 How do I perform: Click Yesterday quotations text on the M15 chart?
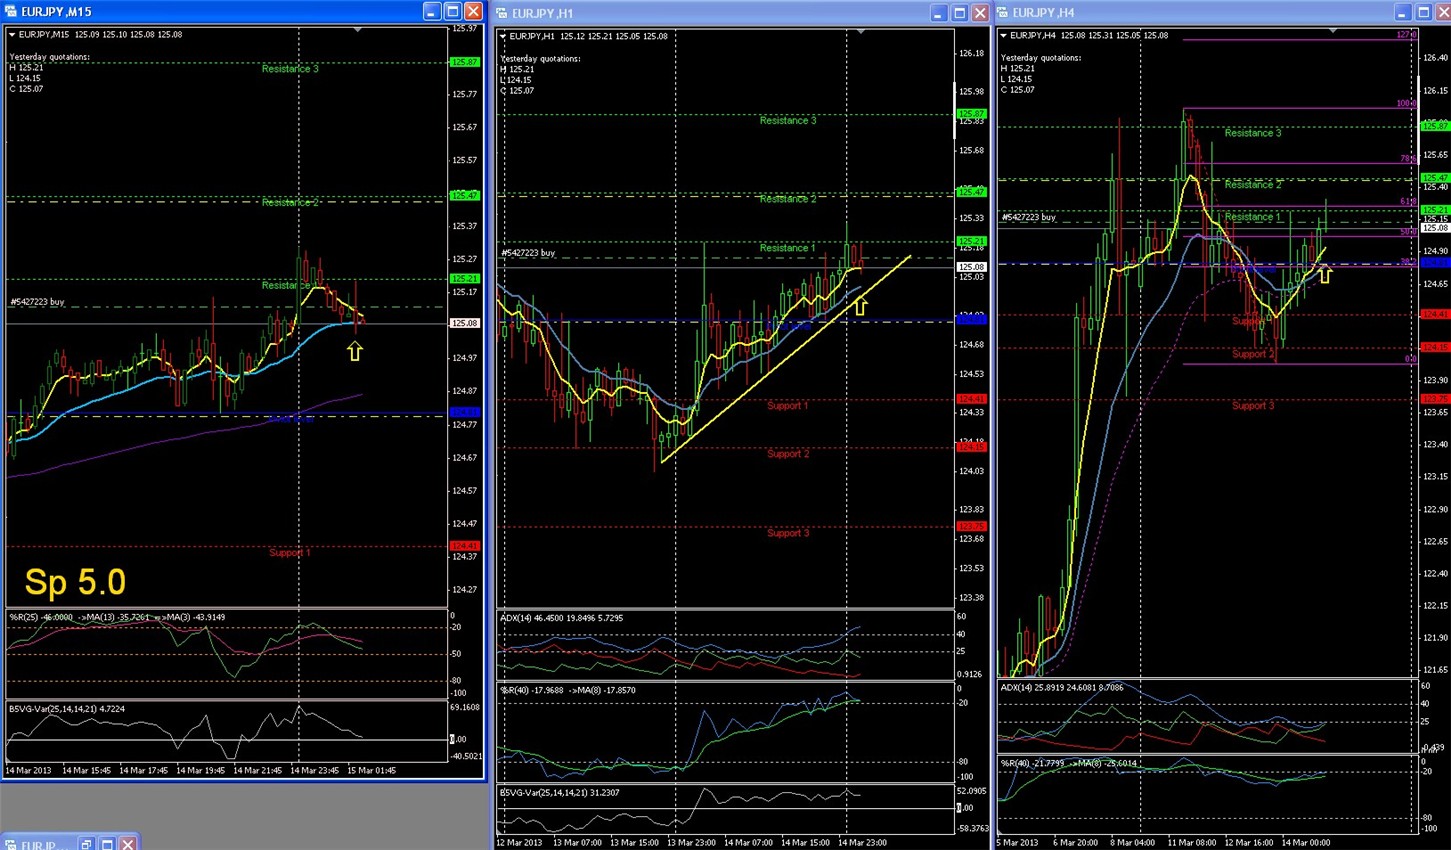(x=50, y=57)
